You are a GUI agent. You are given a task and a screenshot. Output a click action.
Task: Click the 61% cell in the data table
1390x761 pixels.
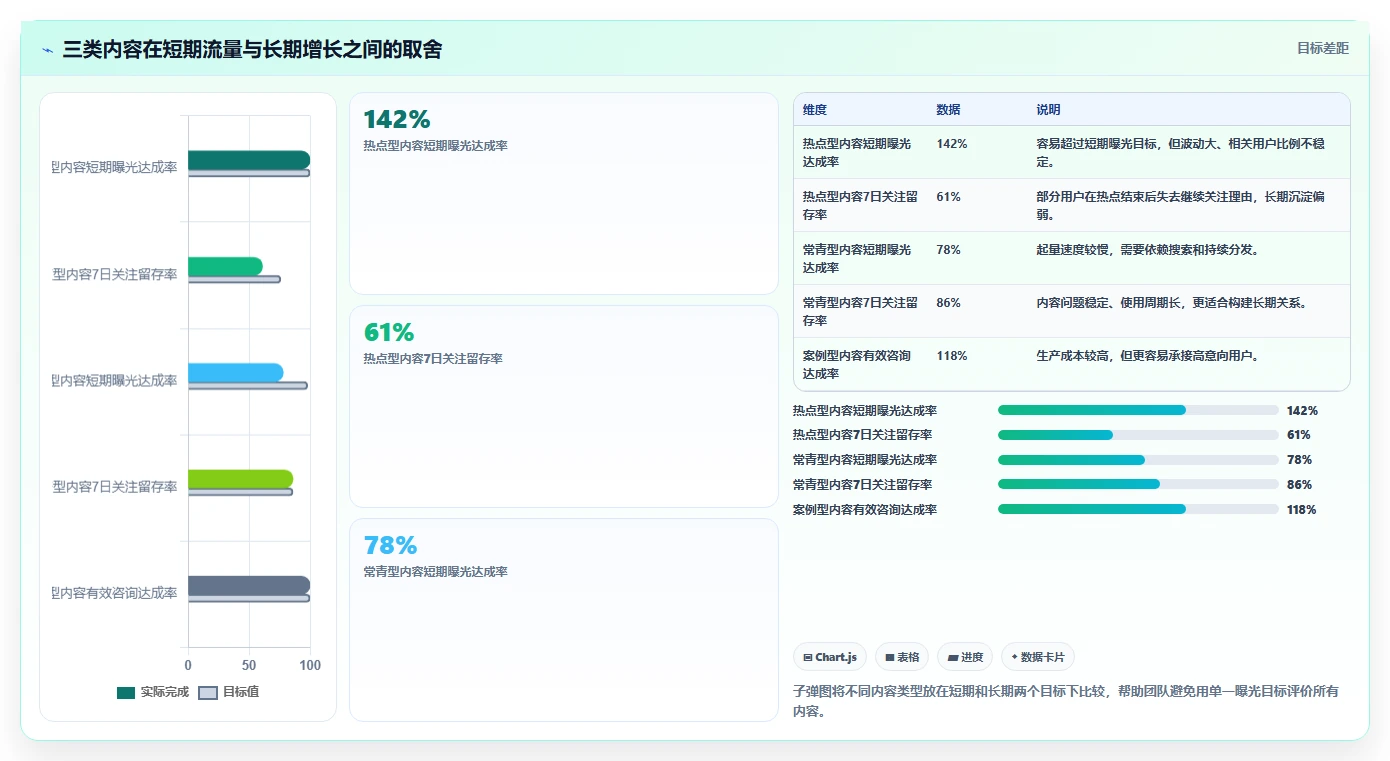click(x=949, y=197)
